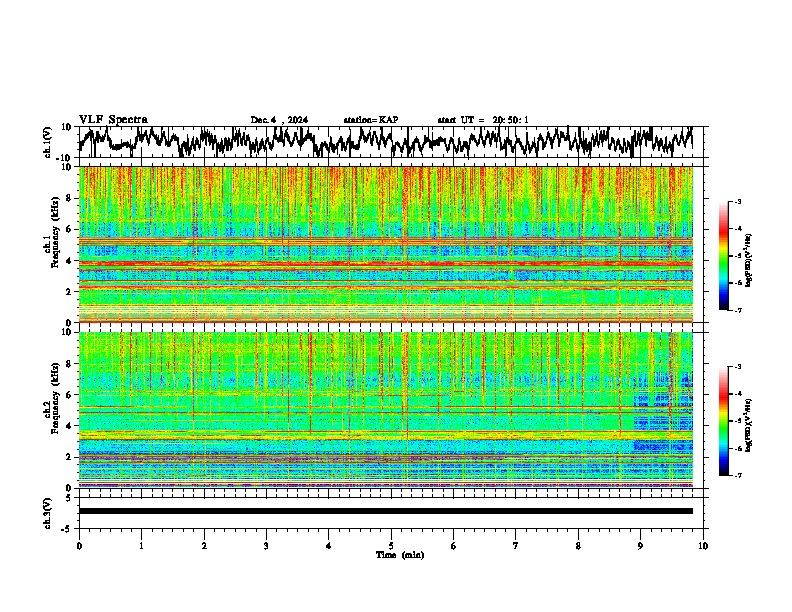Screen dimensions: 792x612
Task: Click the '8' kHz tick on ch.1 frequency axis
Action: coord(69,198)
